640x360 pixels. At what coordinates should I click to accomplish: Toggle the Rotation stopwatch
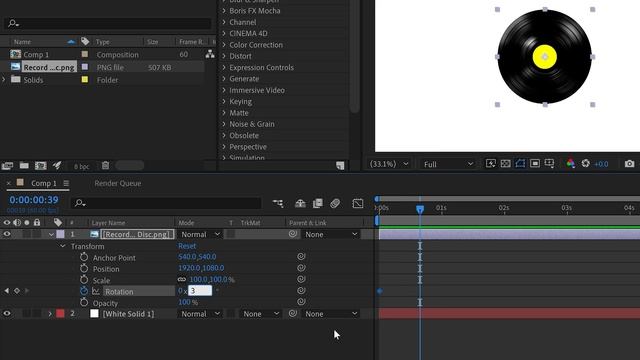[x=84, y=291]
